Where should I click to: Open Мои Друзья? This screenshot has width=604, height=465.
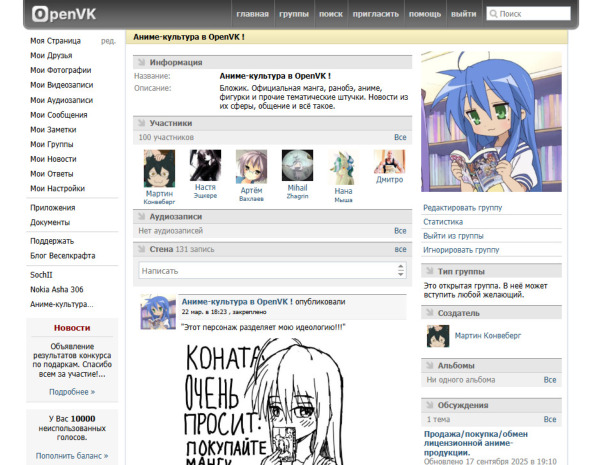[51, 55]
